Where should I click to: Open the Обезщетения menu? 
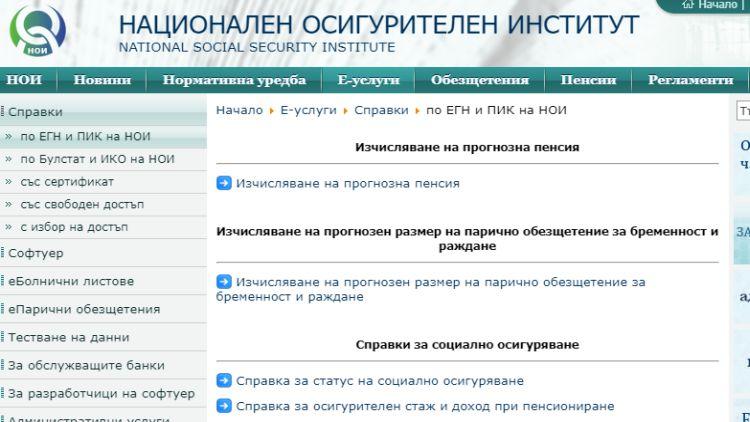[480, 80]
